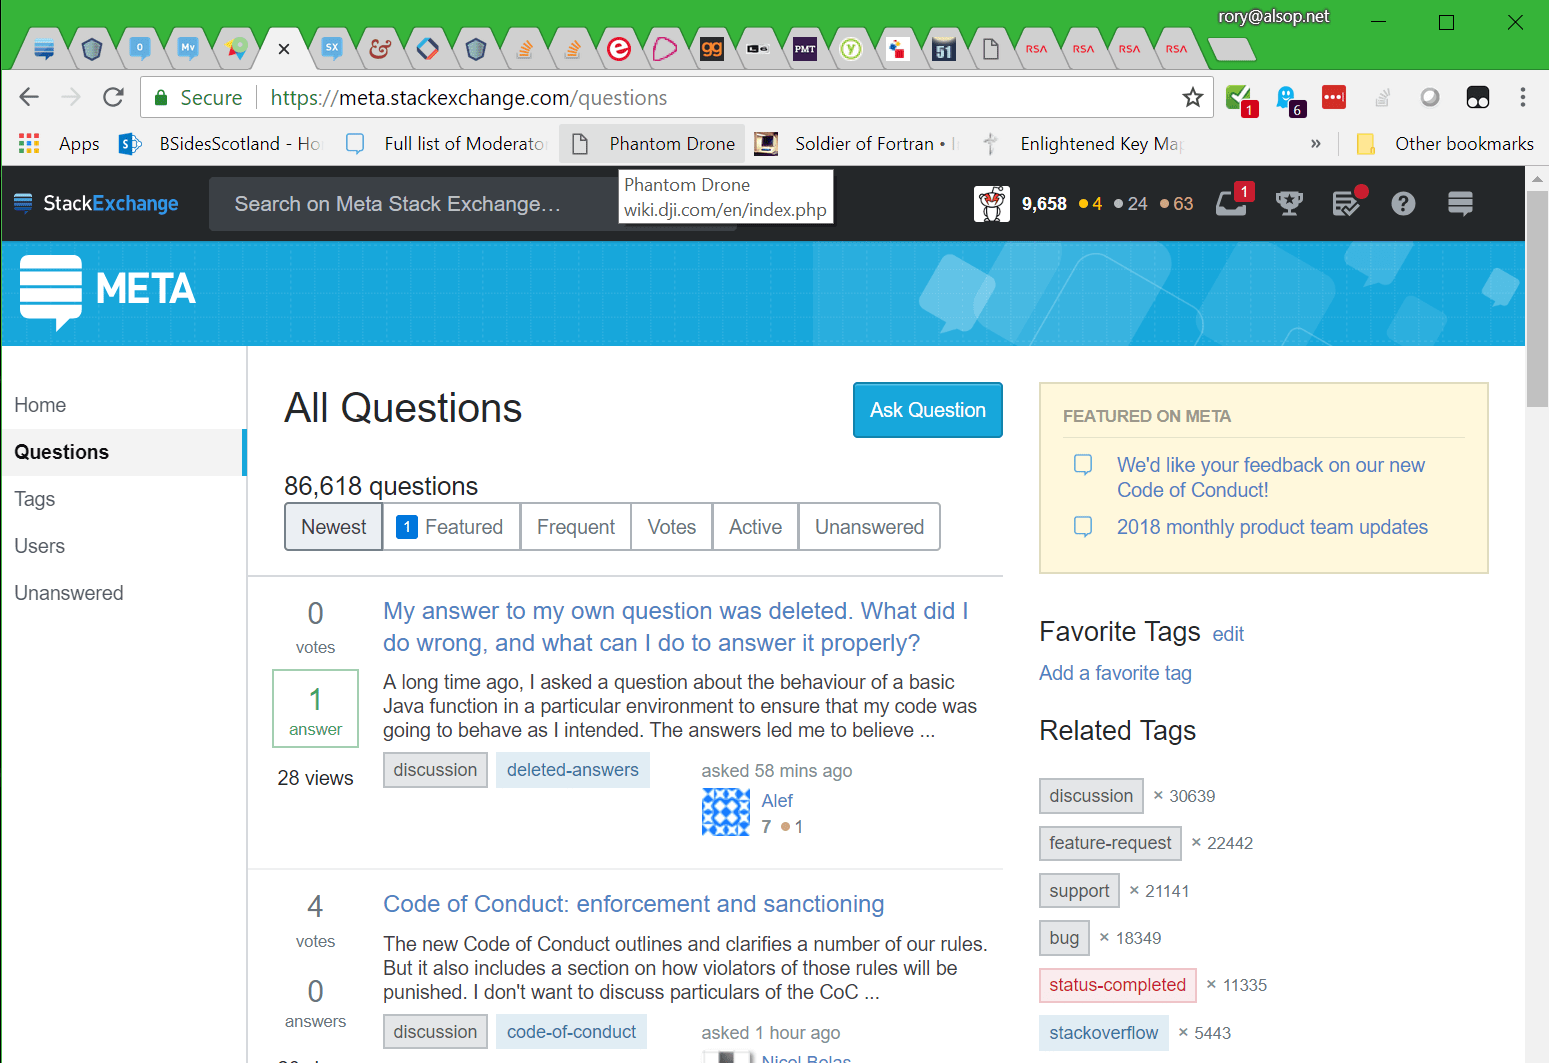Open the Chrome three-dot menu
Viewport: 1549px width, 1063px height.
1523,97
